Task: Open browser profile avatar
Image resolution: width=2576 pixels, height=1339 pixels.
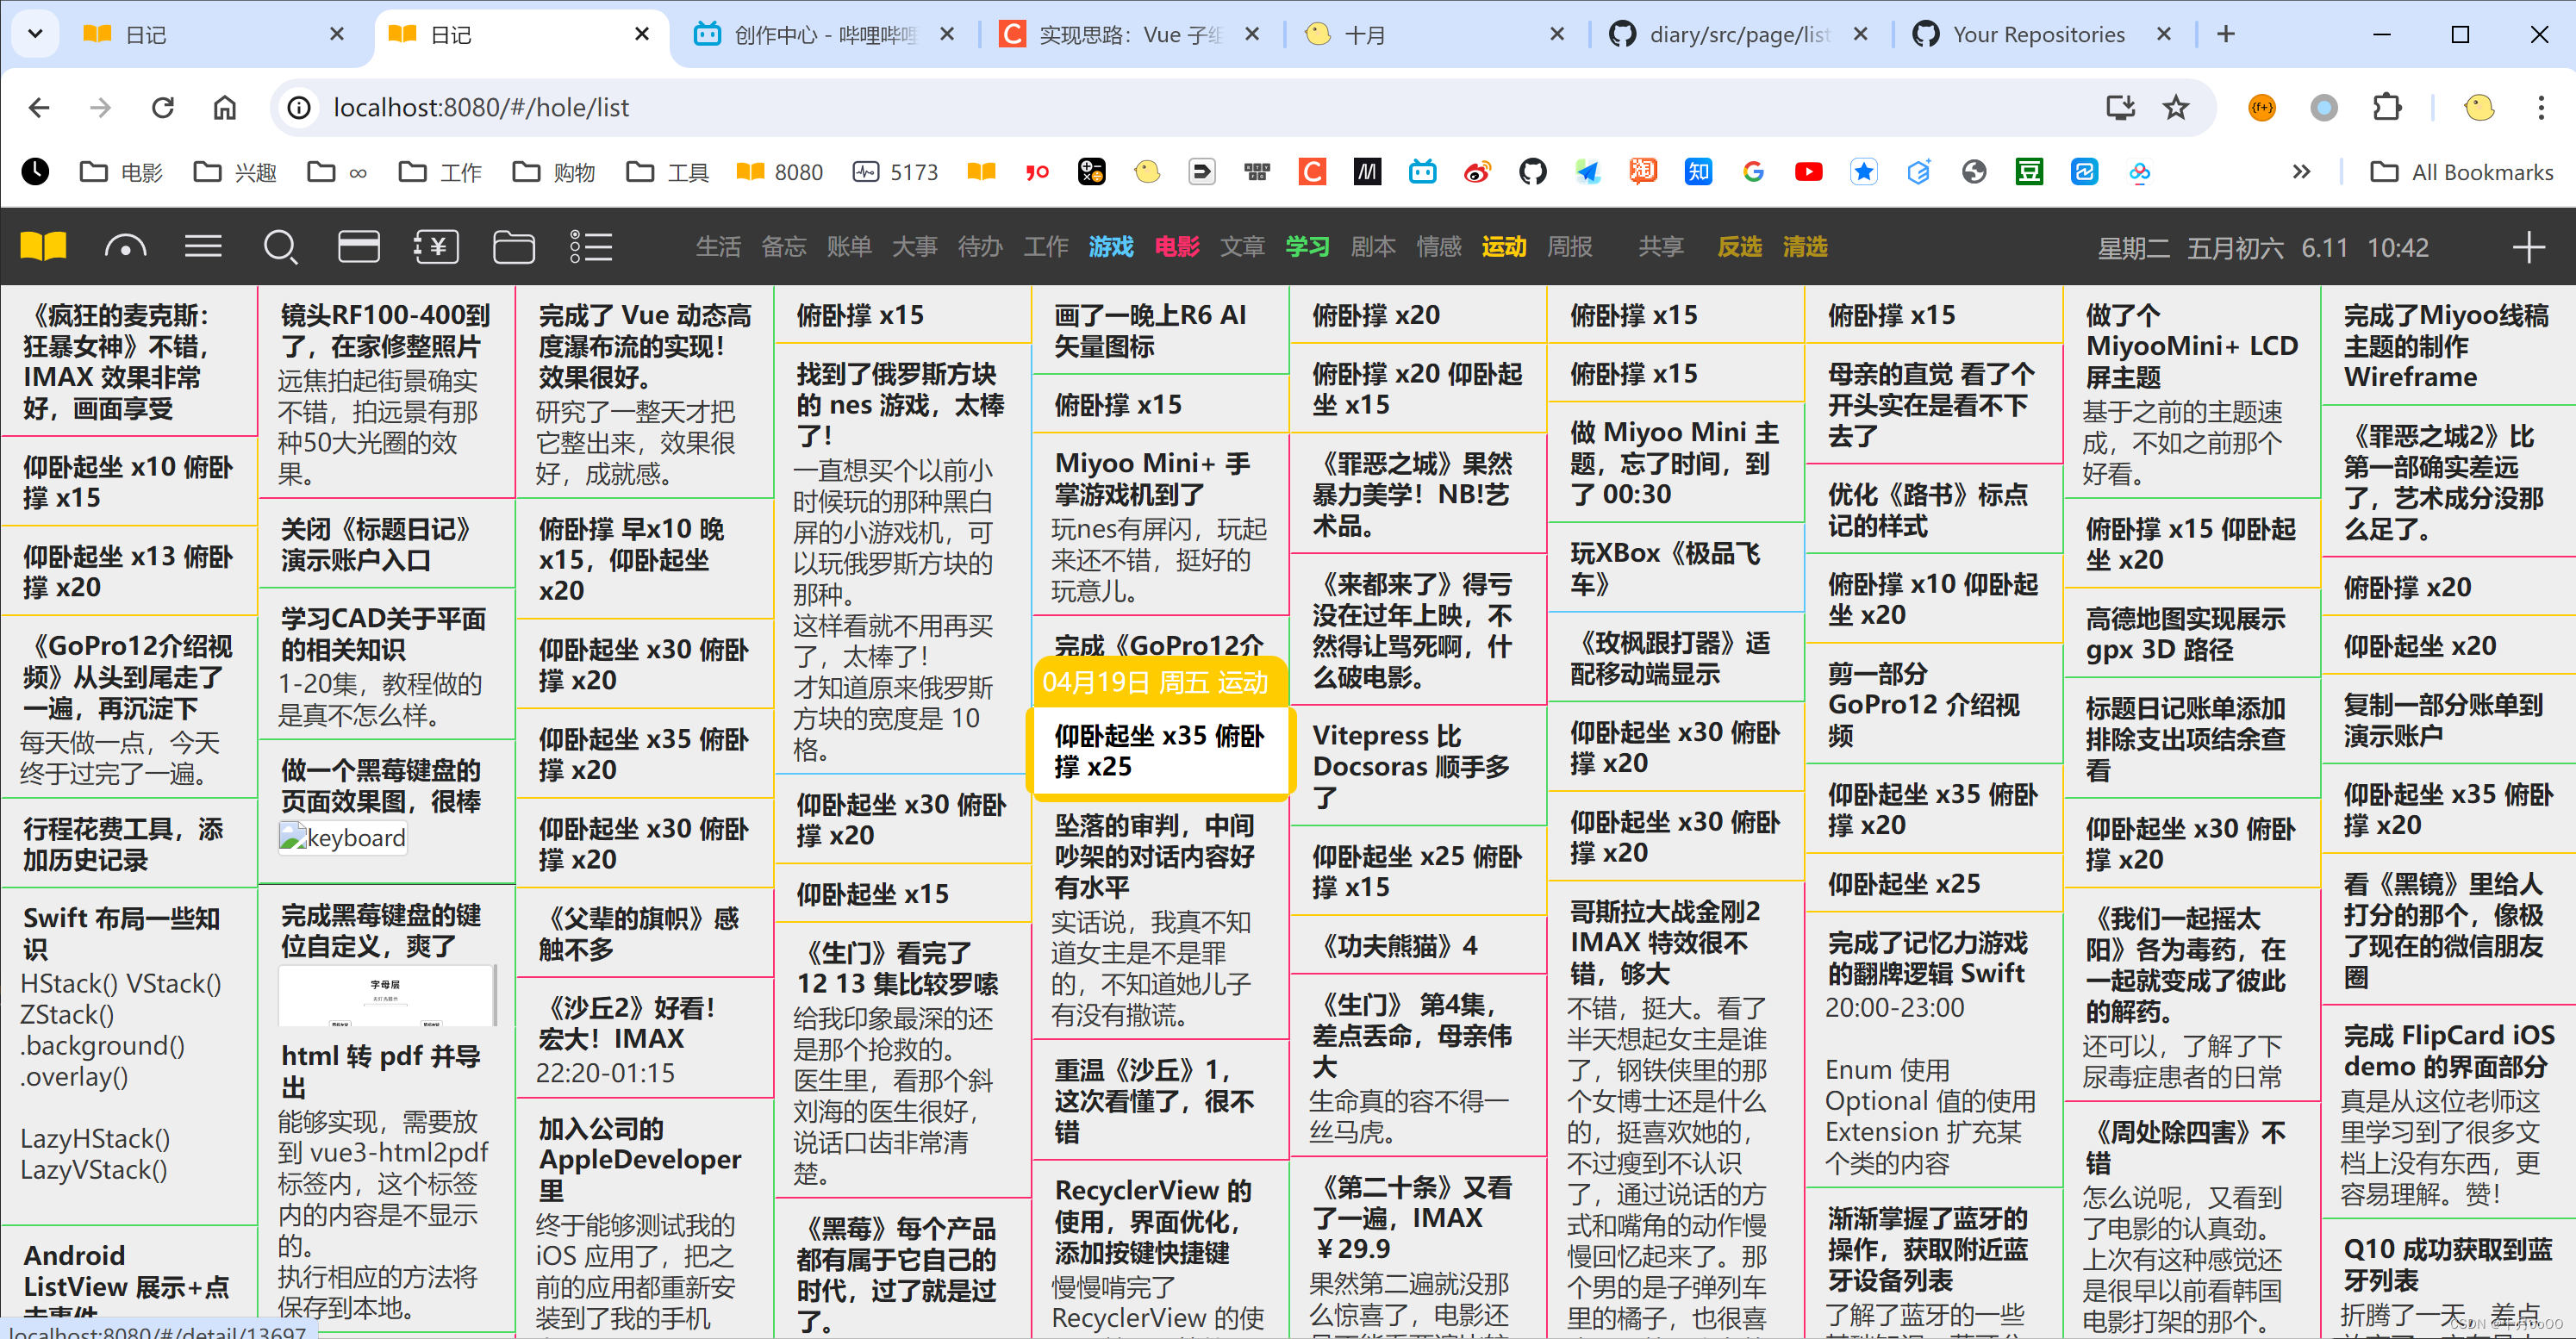Action: point(2480,107)
